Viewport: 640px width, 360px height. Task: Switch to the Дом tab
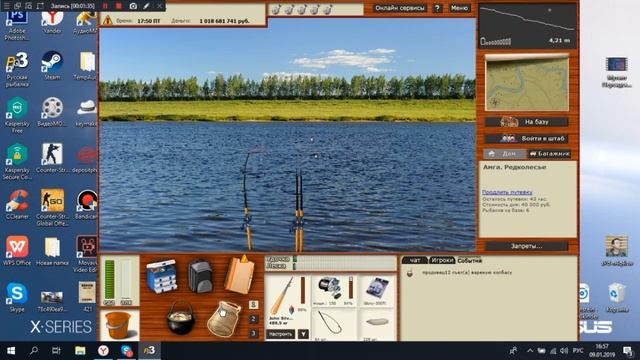coord(504,154)
